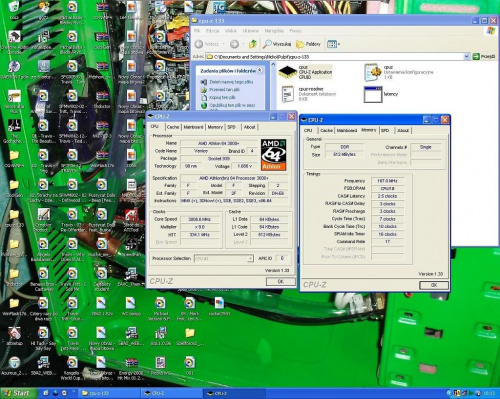Image resolution: width=500 pixels, height=399 pixels.
Task: Click the Przenieś ten plik link
Action: coord(220,90)
